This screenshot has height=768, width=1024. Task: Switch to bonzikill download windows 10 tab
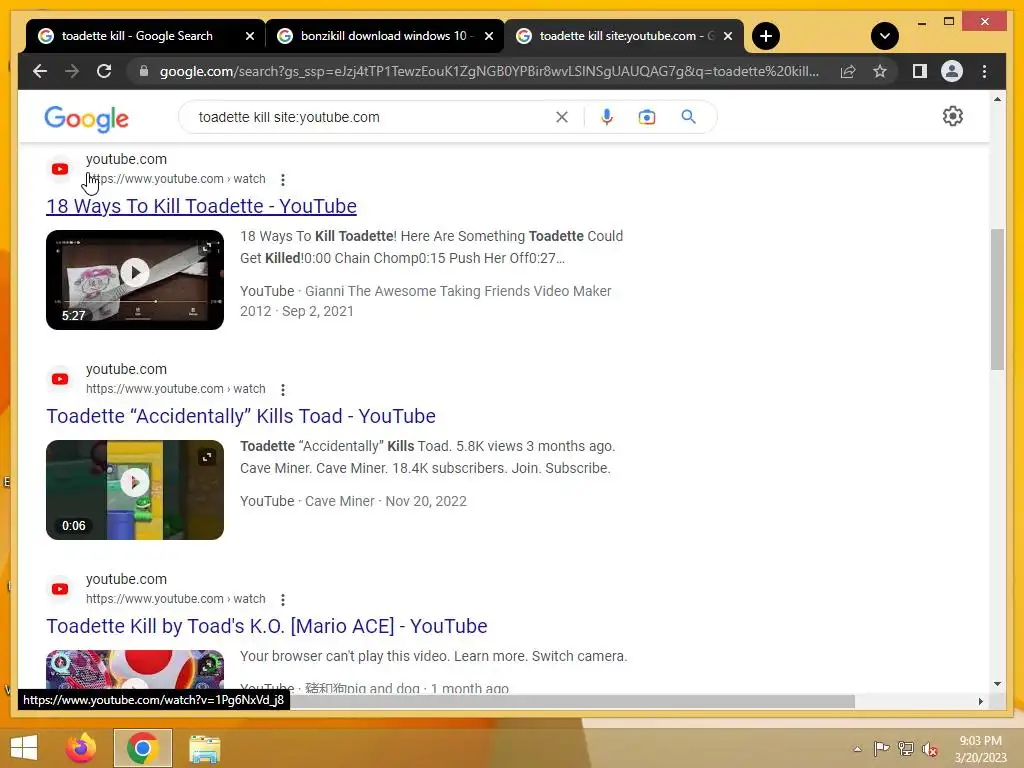tap(384, 36)
